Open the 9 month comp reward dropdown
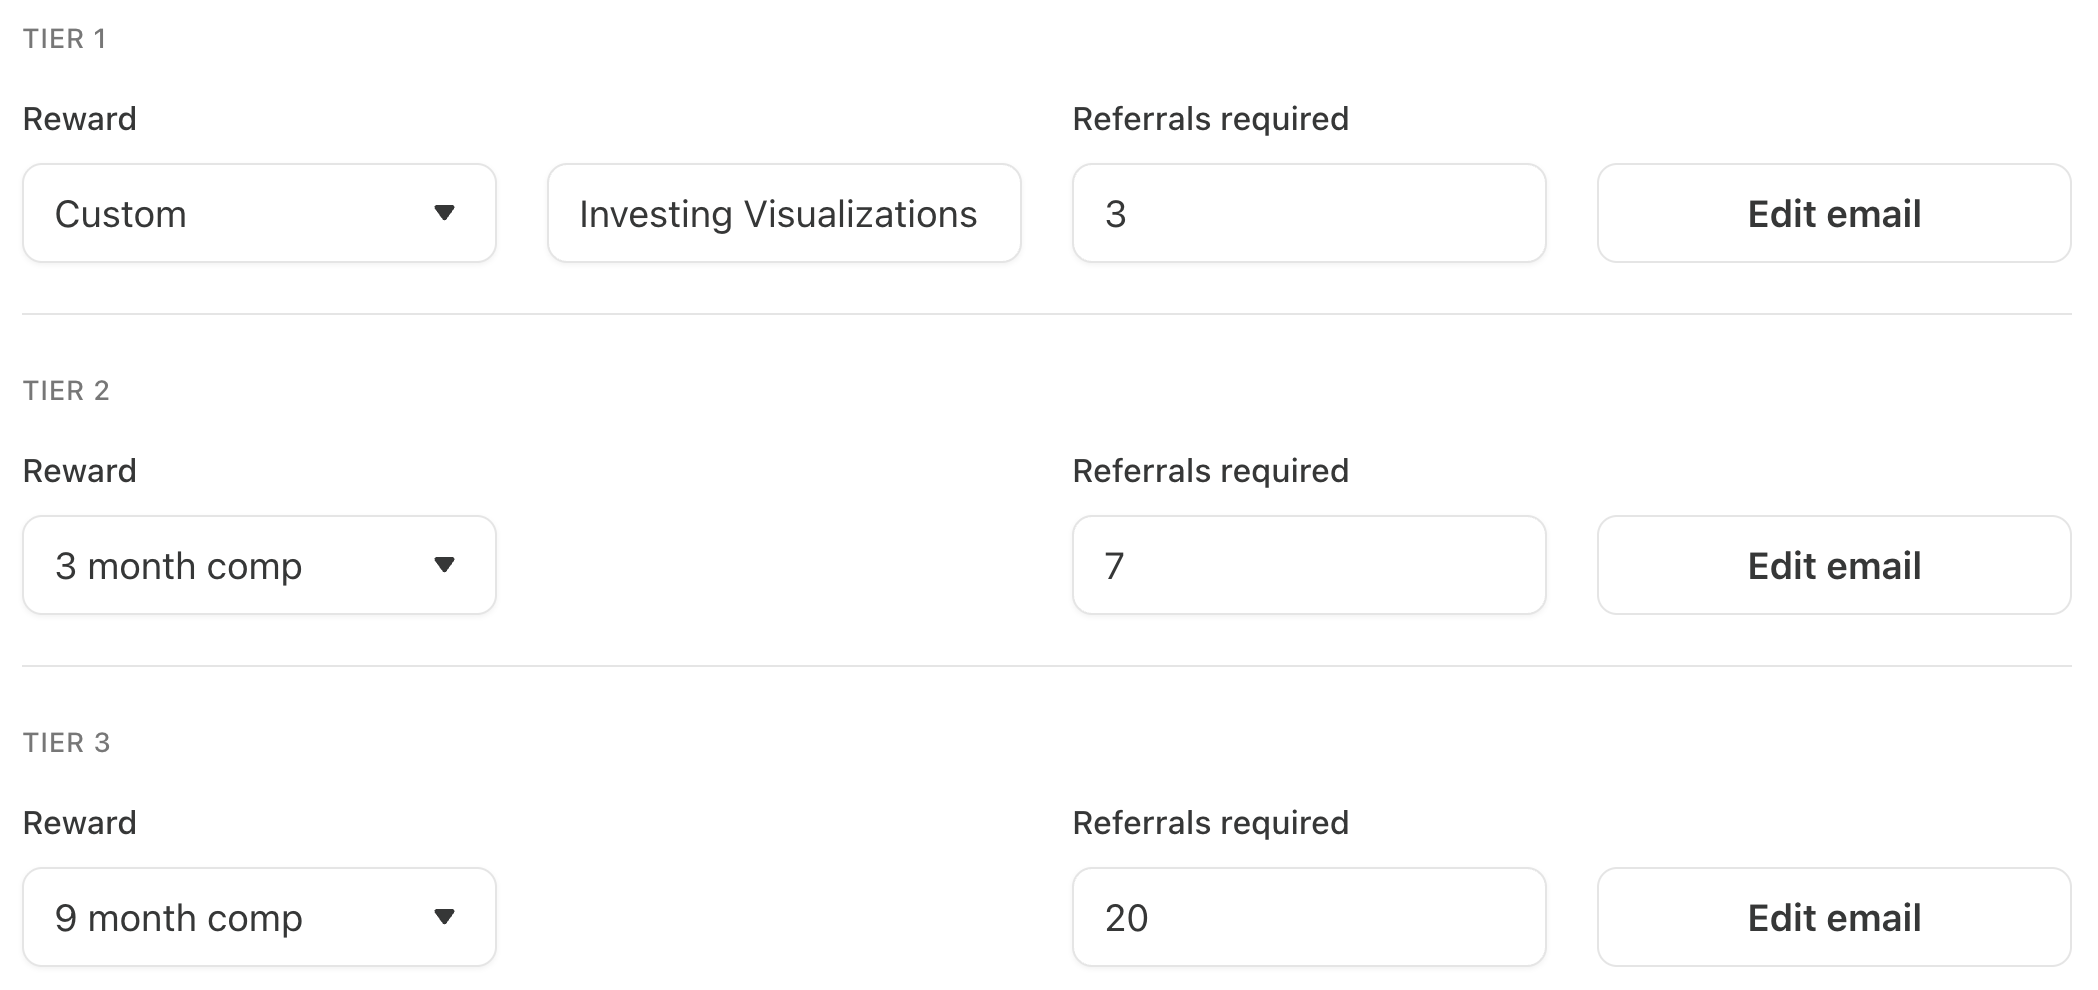Image resolution: width=2098 pixels, height=990 pixels. coord(260,917)
